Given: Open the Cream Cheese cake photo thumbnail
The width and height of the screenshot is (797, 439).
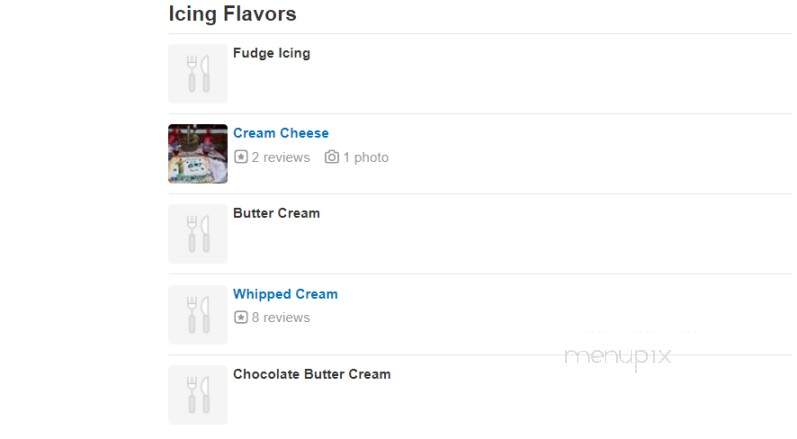Looking at the screenshot, I should point(198,153).
